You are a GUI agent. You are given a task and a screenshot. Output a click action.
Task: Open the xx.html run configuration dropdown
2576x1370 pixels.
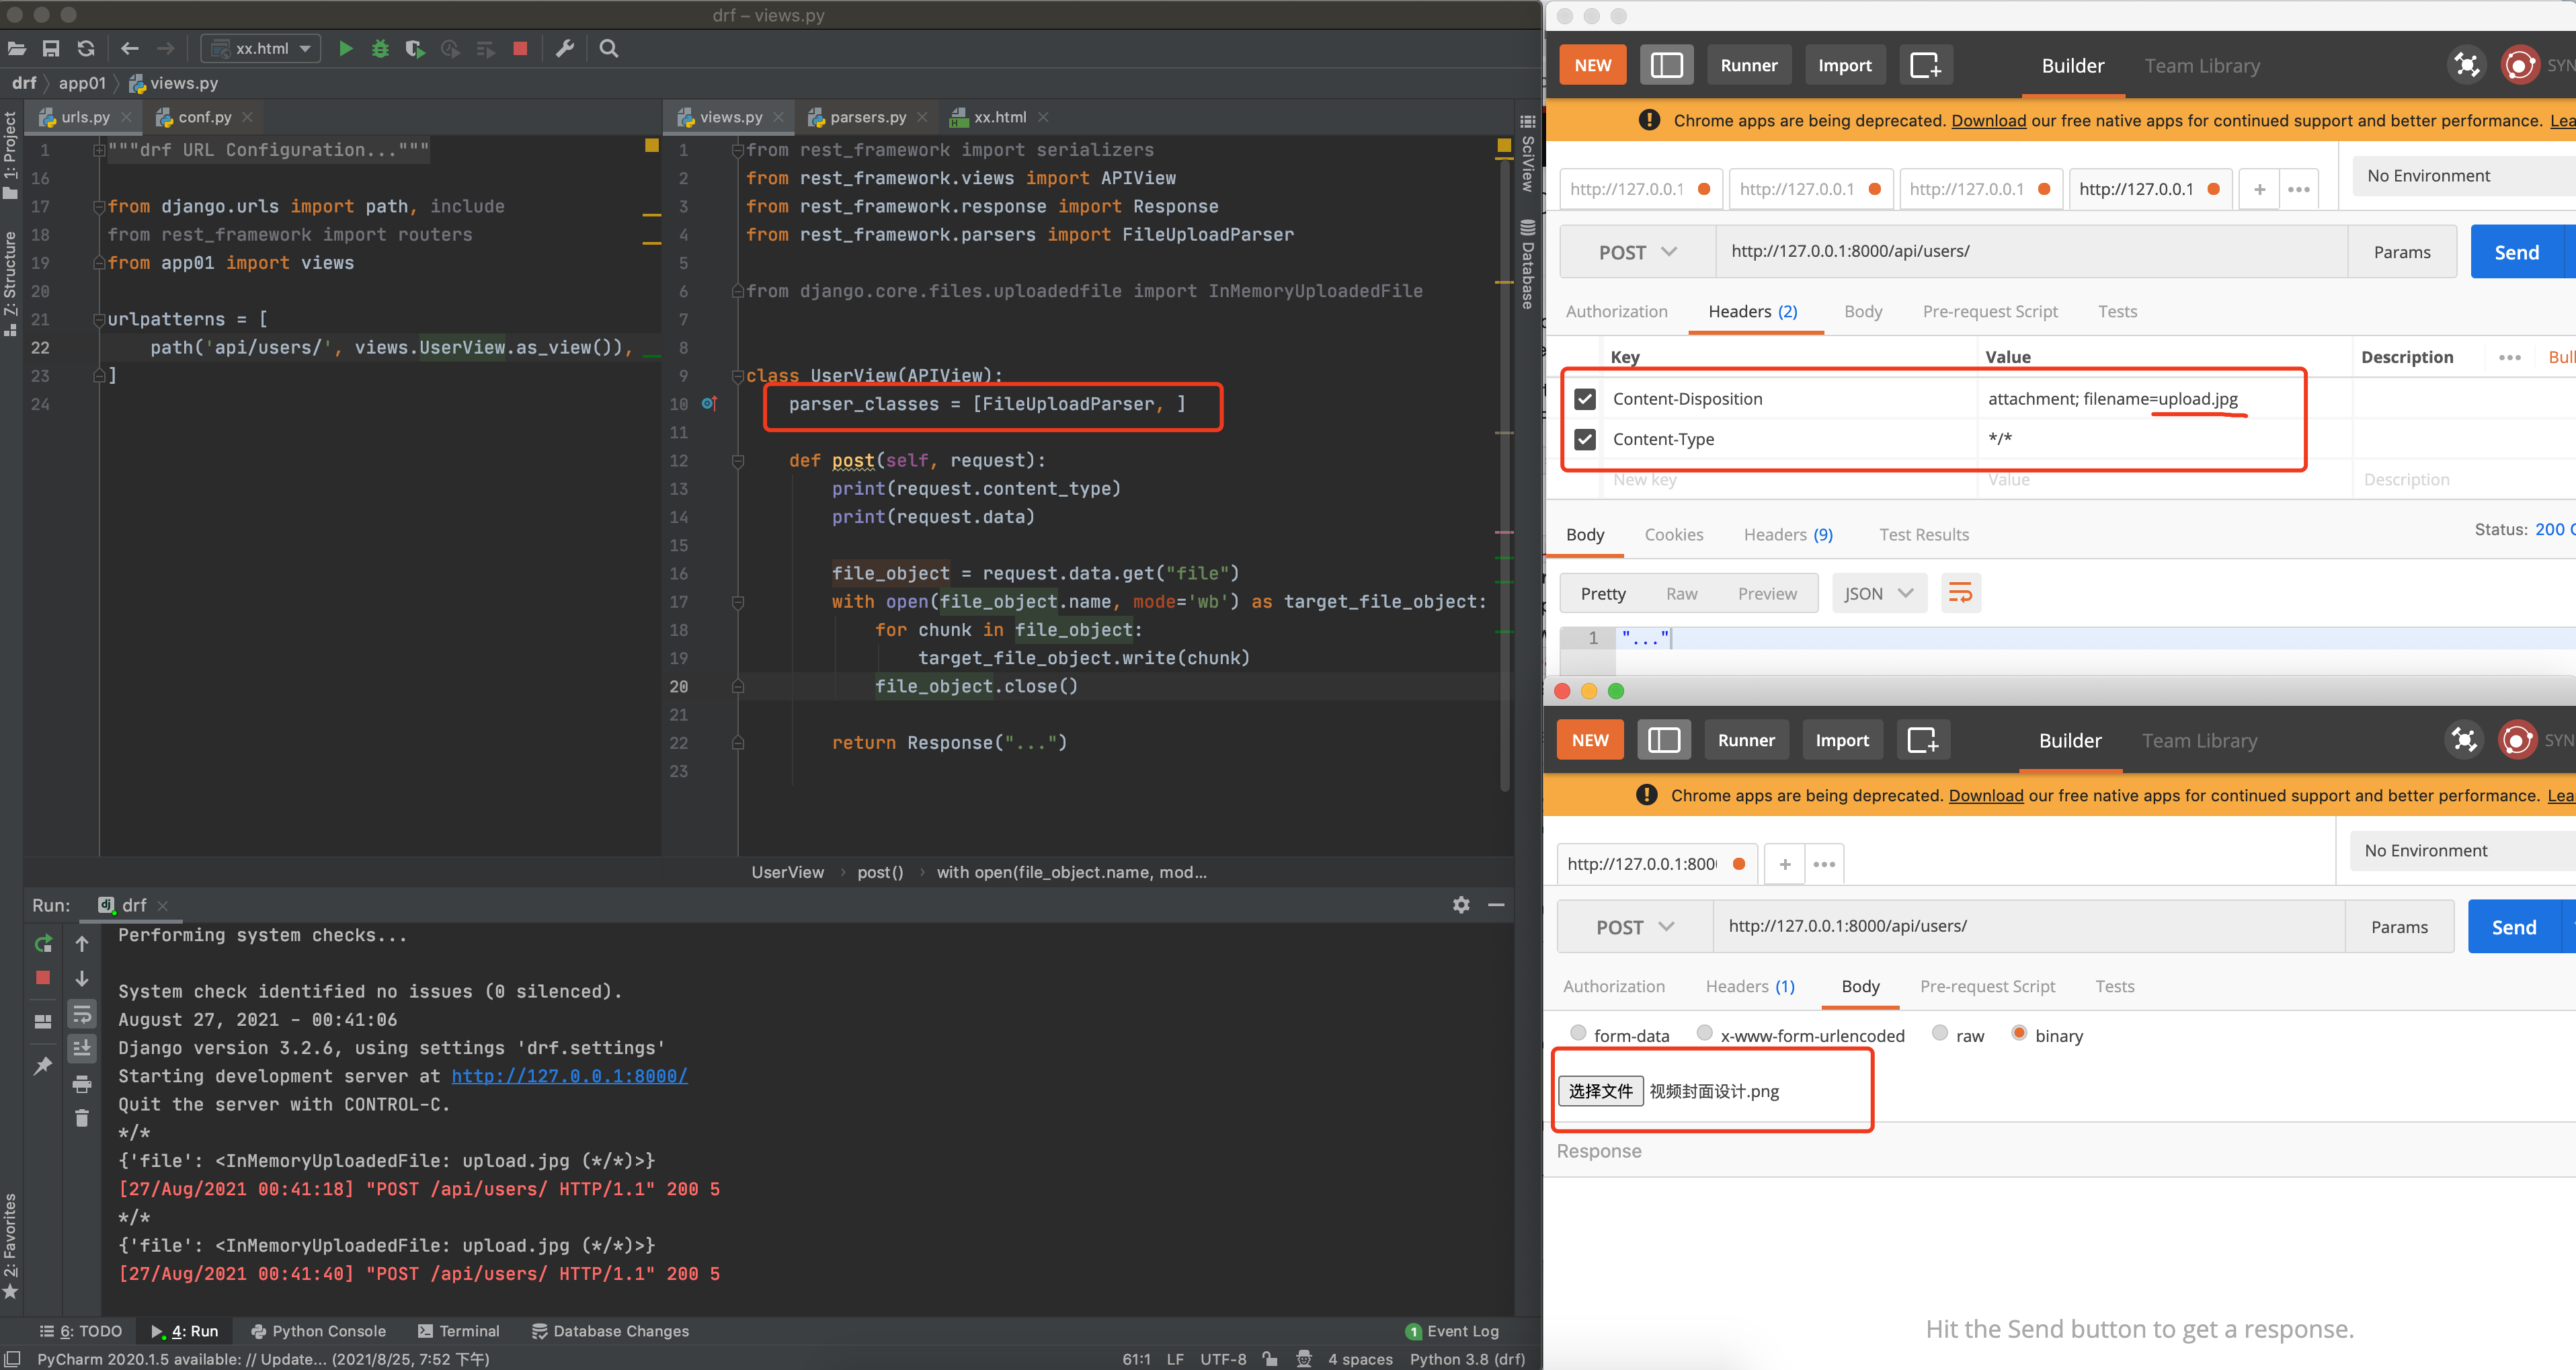(x=262, y=48)
